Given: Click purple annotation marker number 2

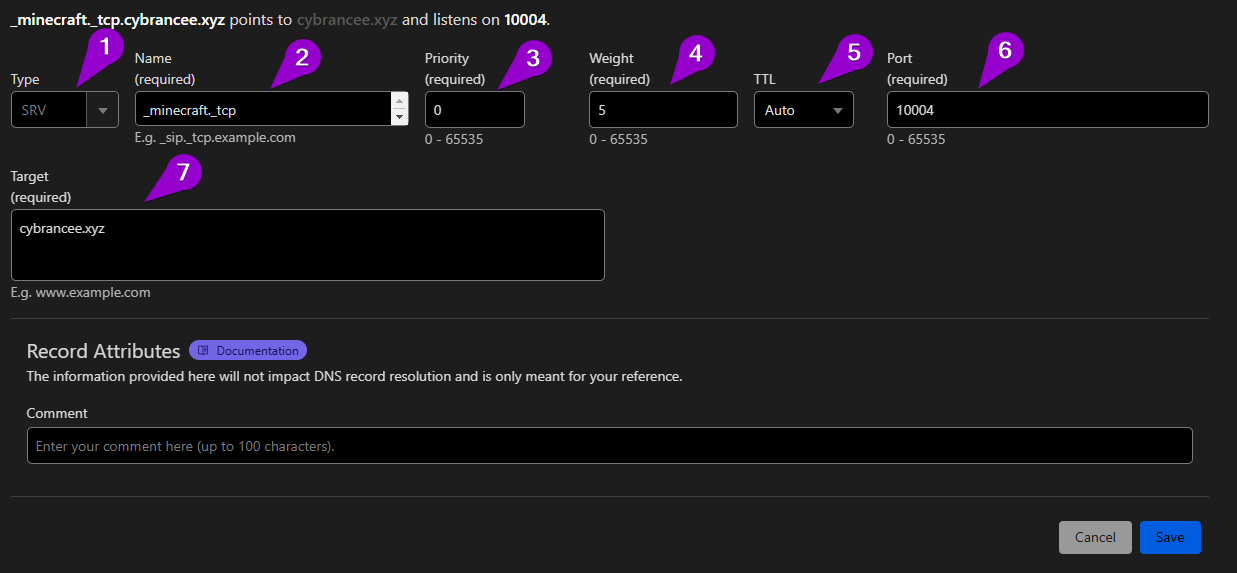Looking at the screenshot, I should [x=301, y=57].
